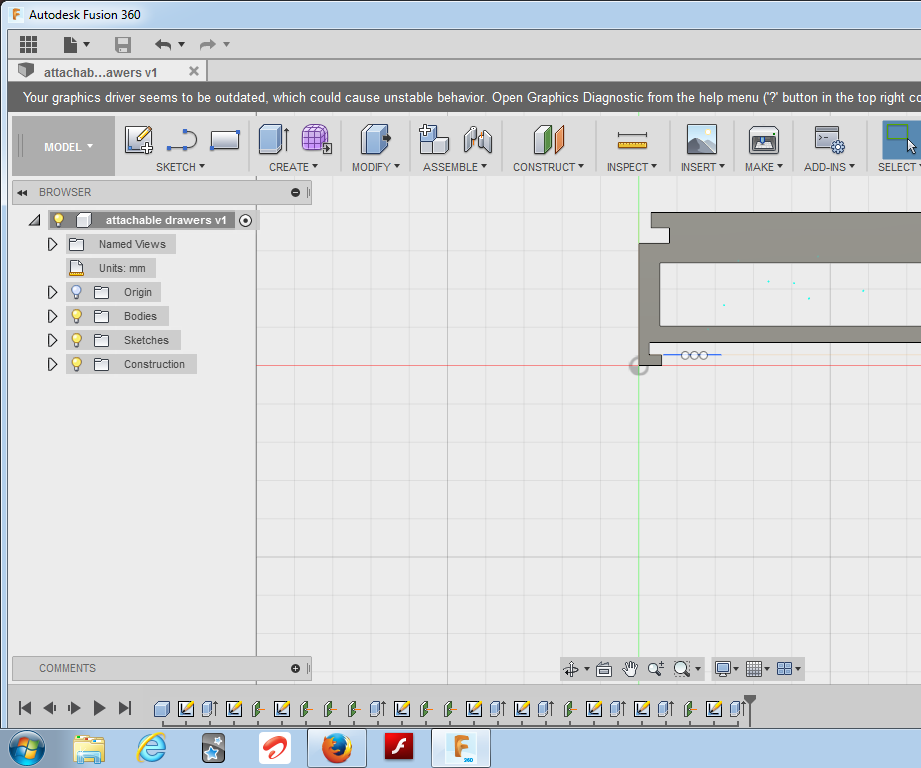The width and height of the screenshot is (921, 768).
Task: Open Firefox from the Windows taskbar
Action: click(337, 747)
